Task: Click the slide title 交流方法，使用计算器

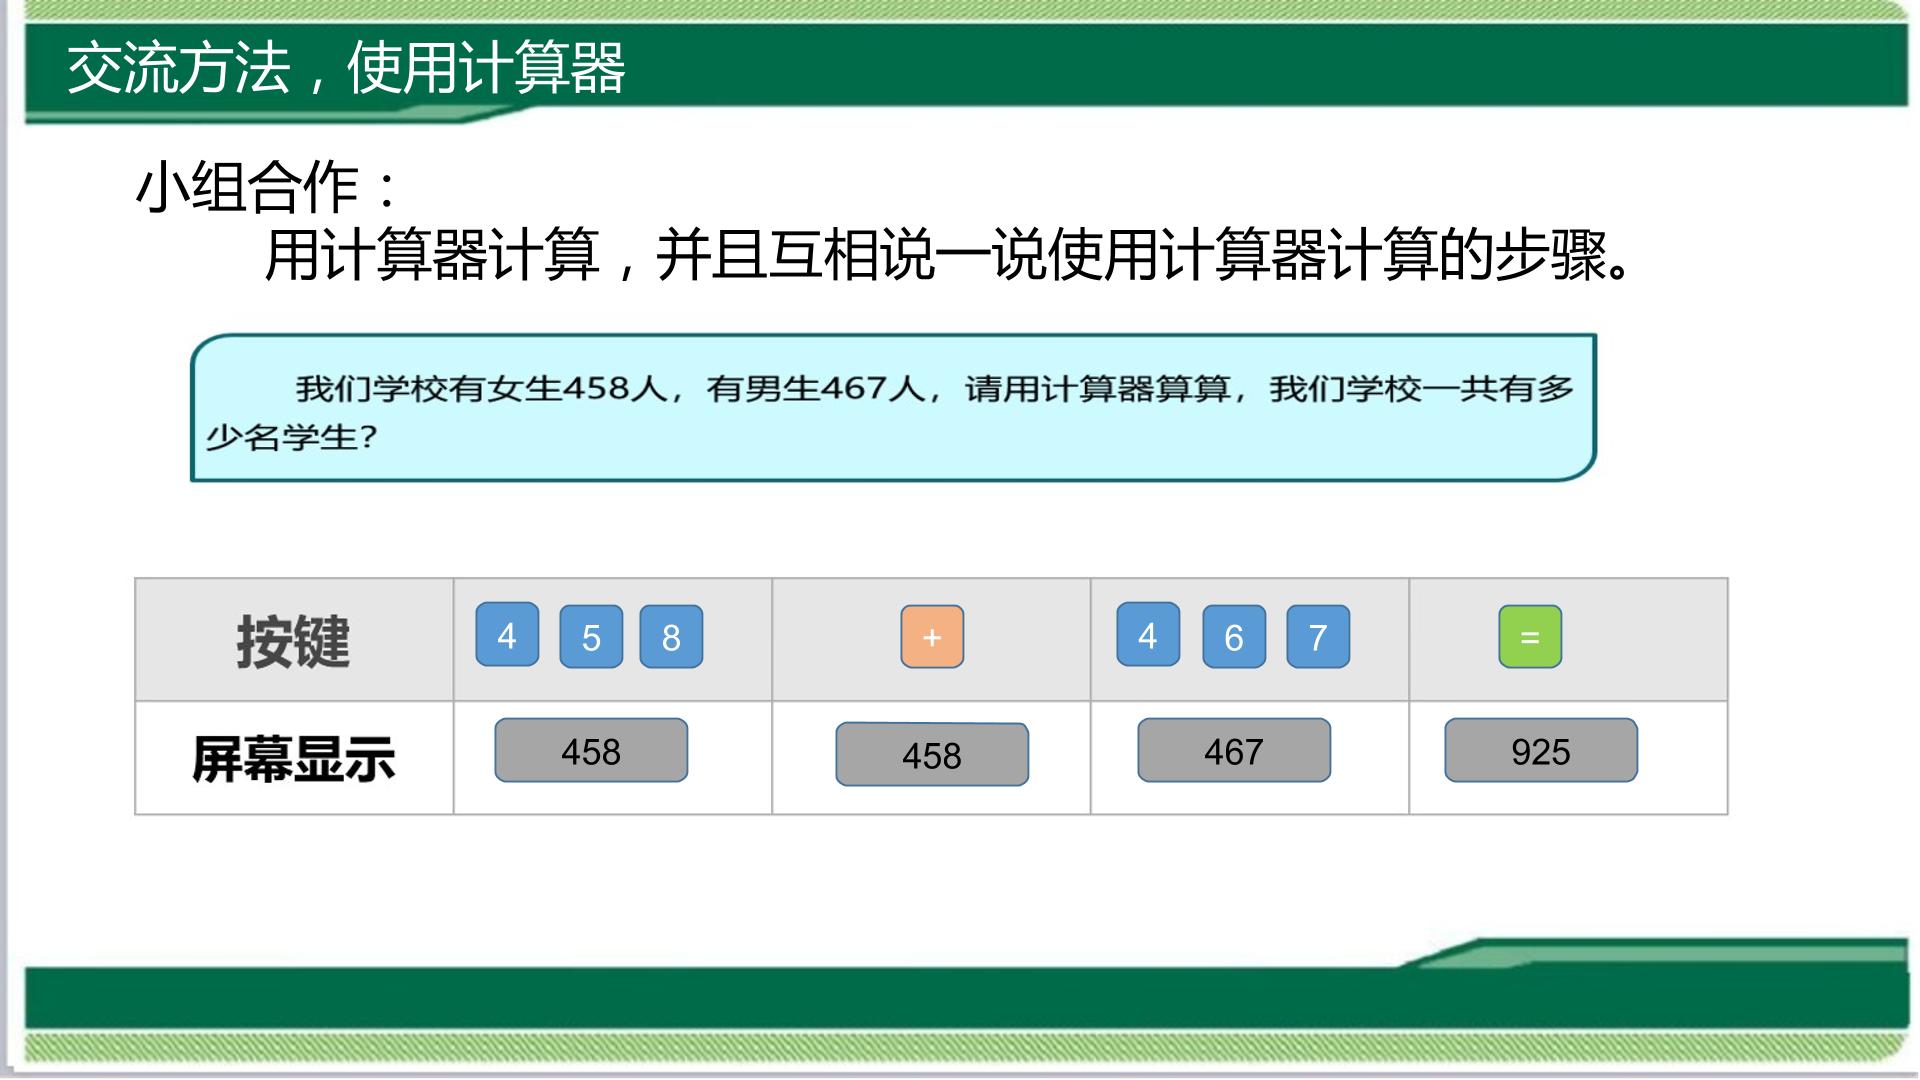Action: coord(346,68)
